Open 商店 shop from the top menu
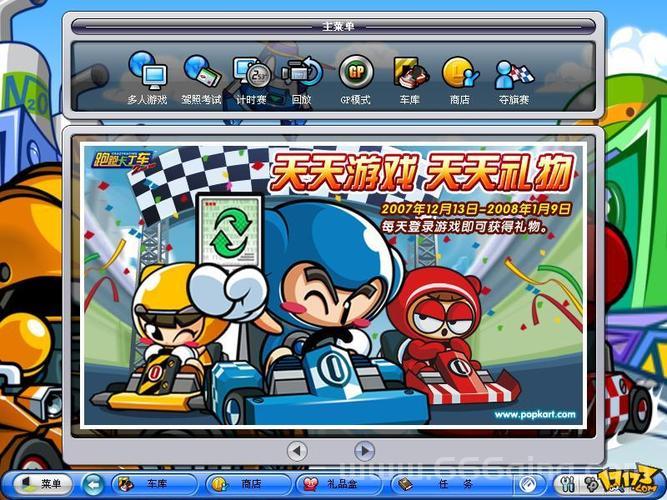Viewport: 667px width, 500px height. pos(460,80)
